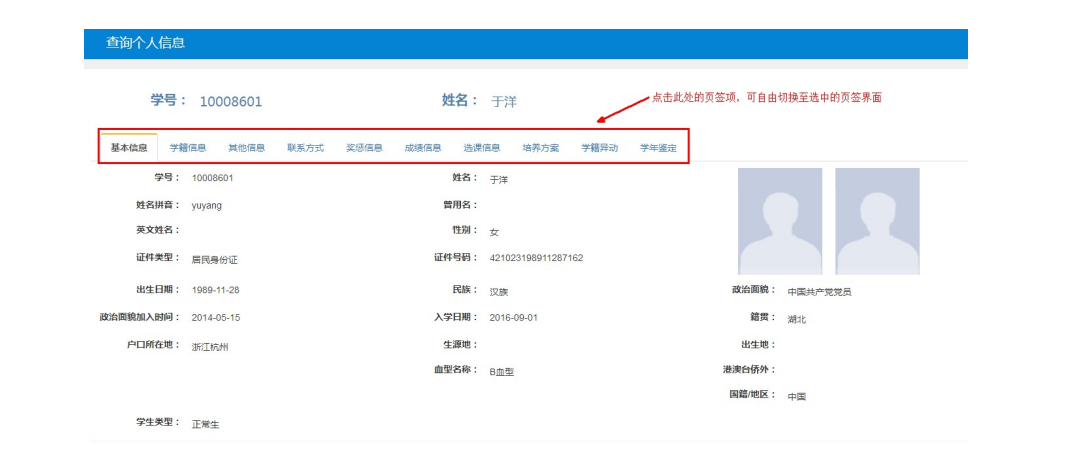This screenshot has height=475, width=1071.
Task: Open the 学年鉴定 tab
Action: [658, 148]
